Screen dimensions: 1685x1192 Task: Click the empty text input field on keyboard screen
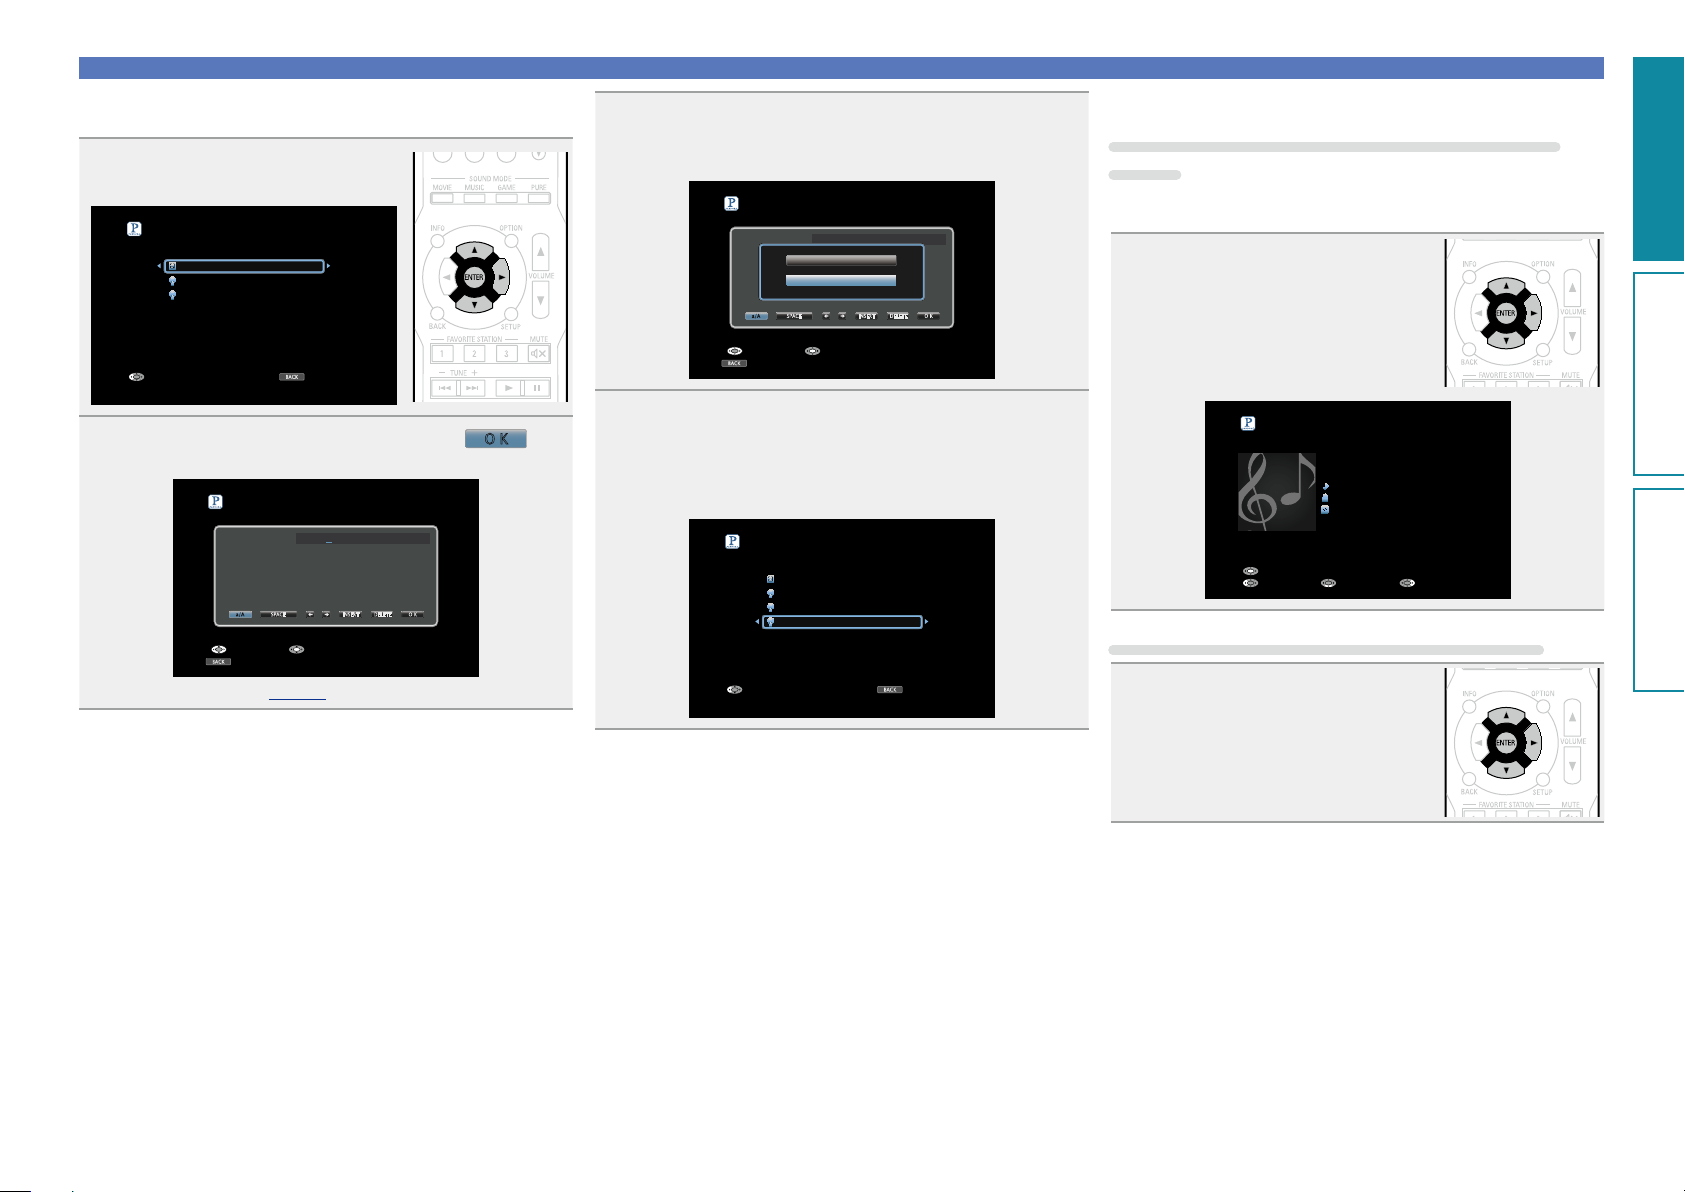click(x=363, y=538)
